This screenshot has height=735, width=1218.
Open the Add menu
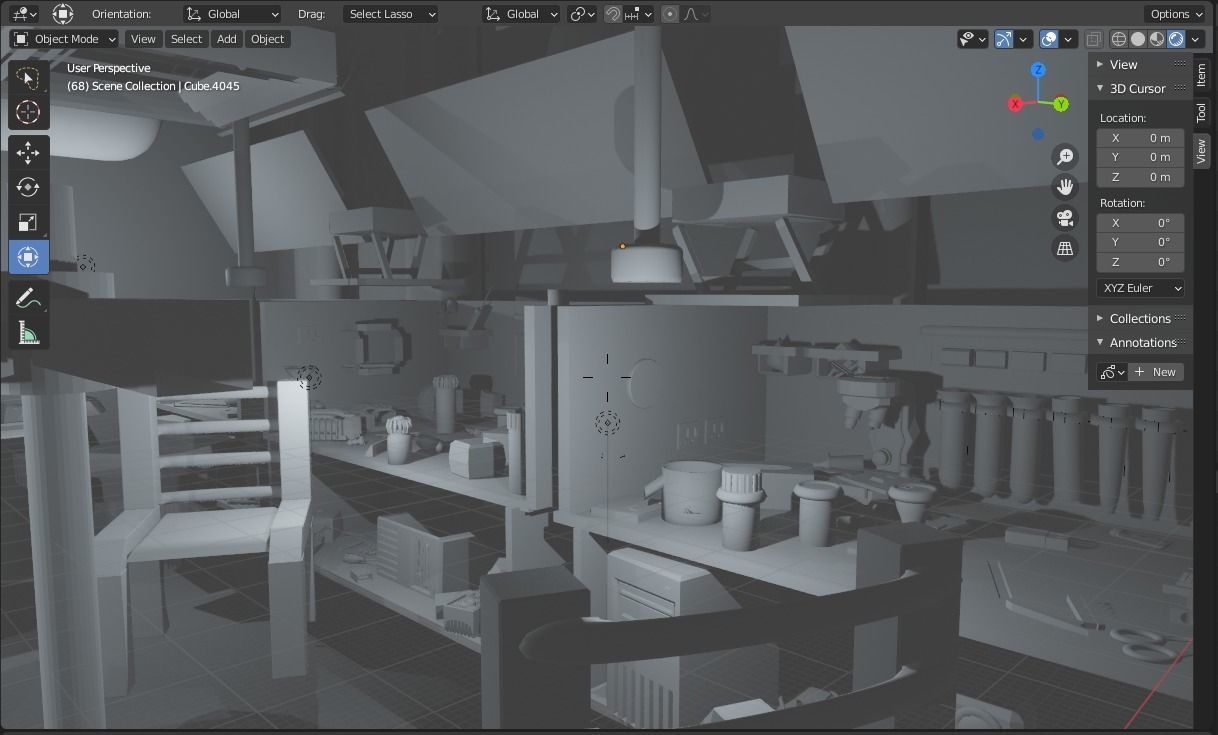(227, 39)
